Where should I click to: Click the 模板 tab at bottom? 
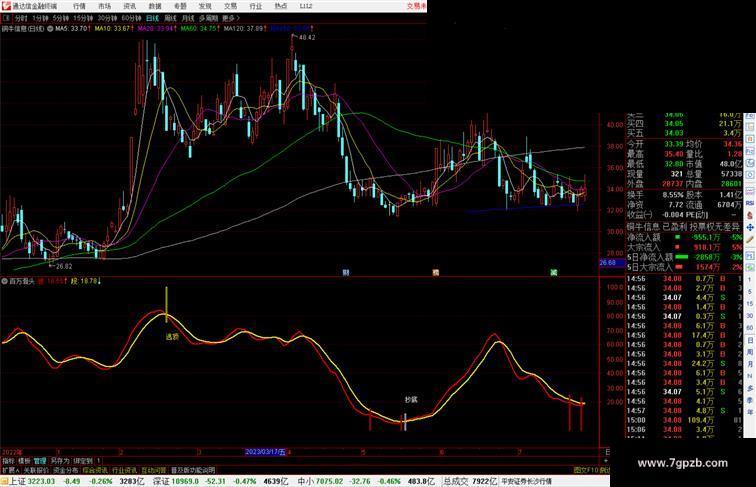pos(24,461)
